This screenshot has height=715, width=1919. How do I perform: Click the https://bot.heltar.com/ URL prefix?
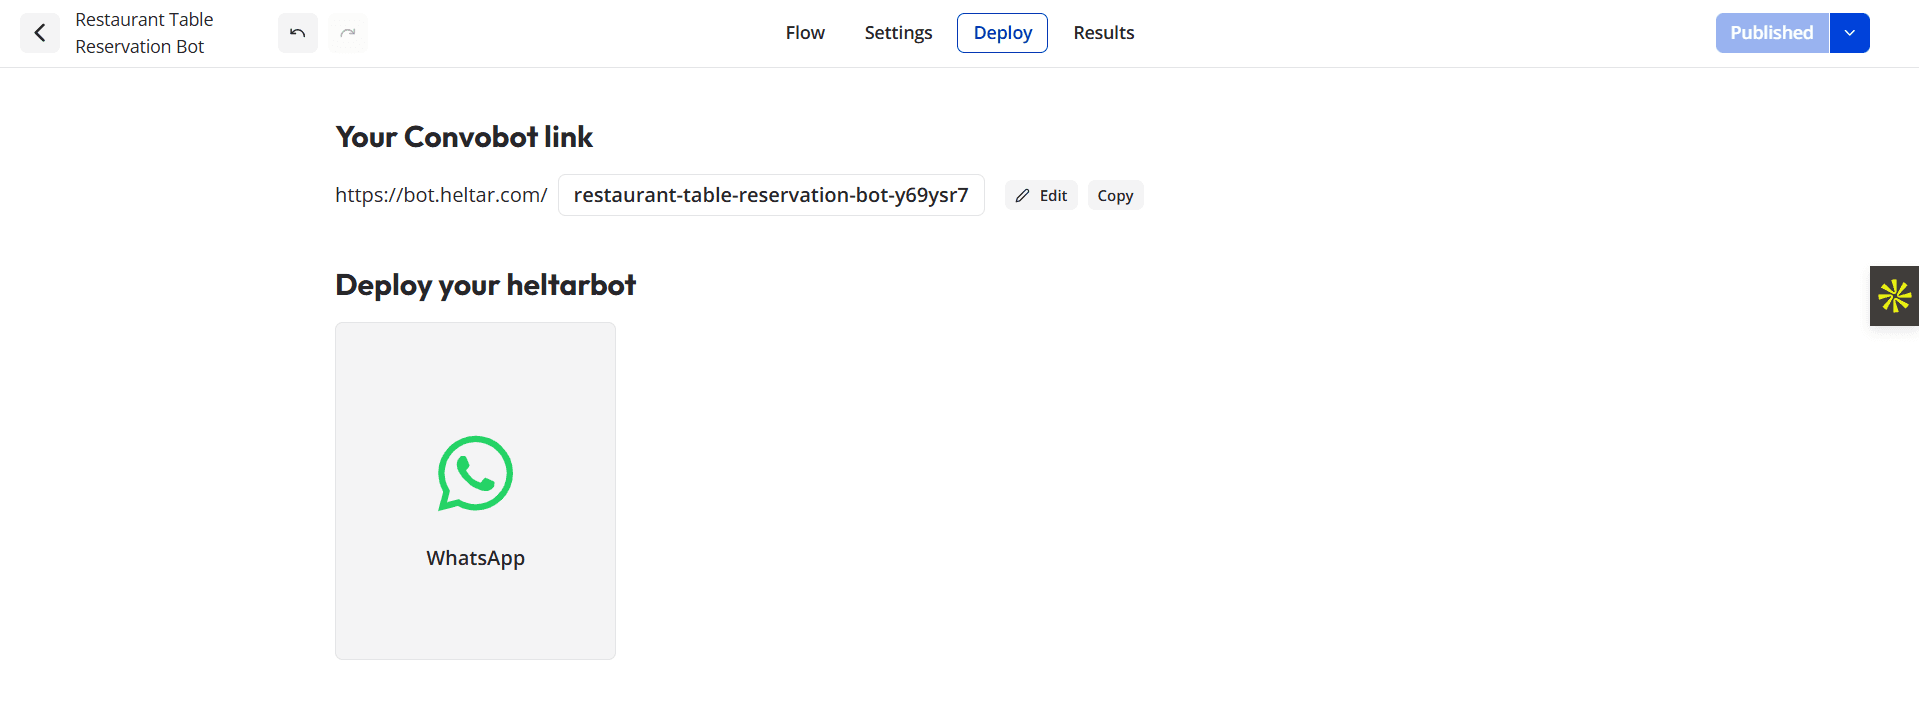coord(441,195)
